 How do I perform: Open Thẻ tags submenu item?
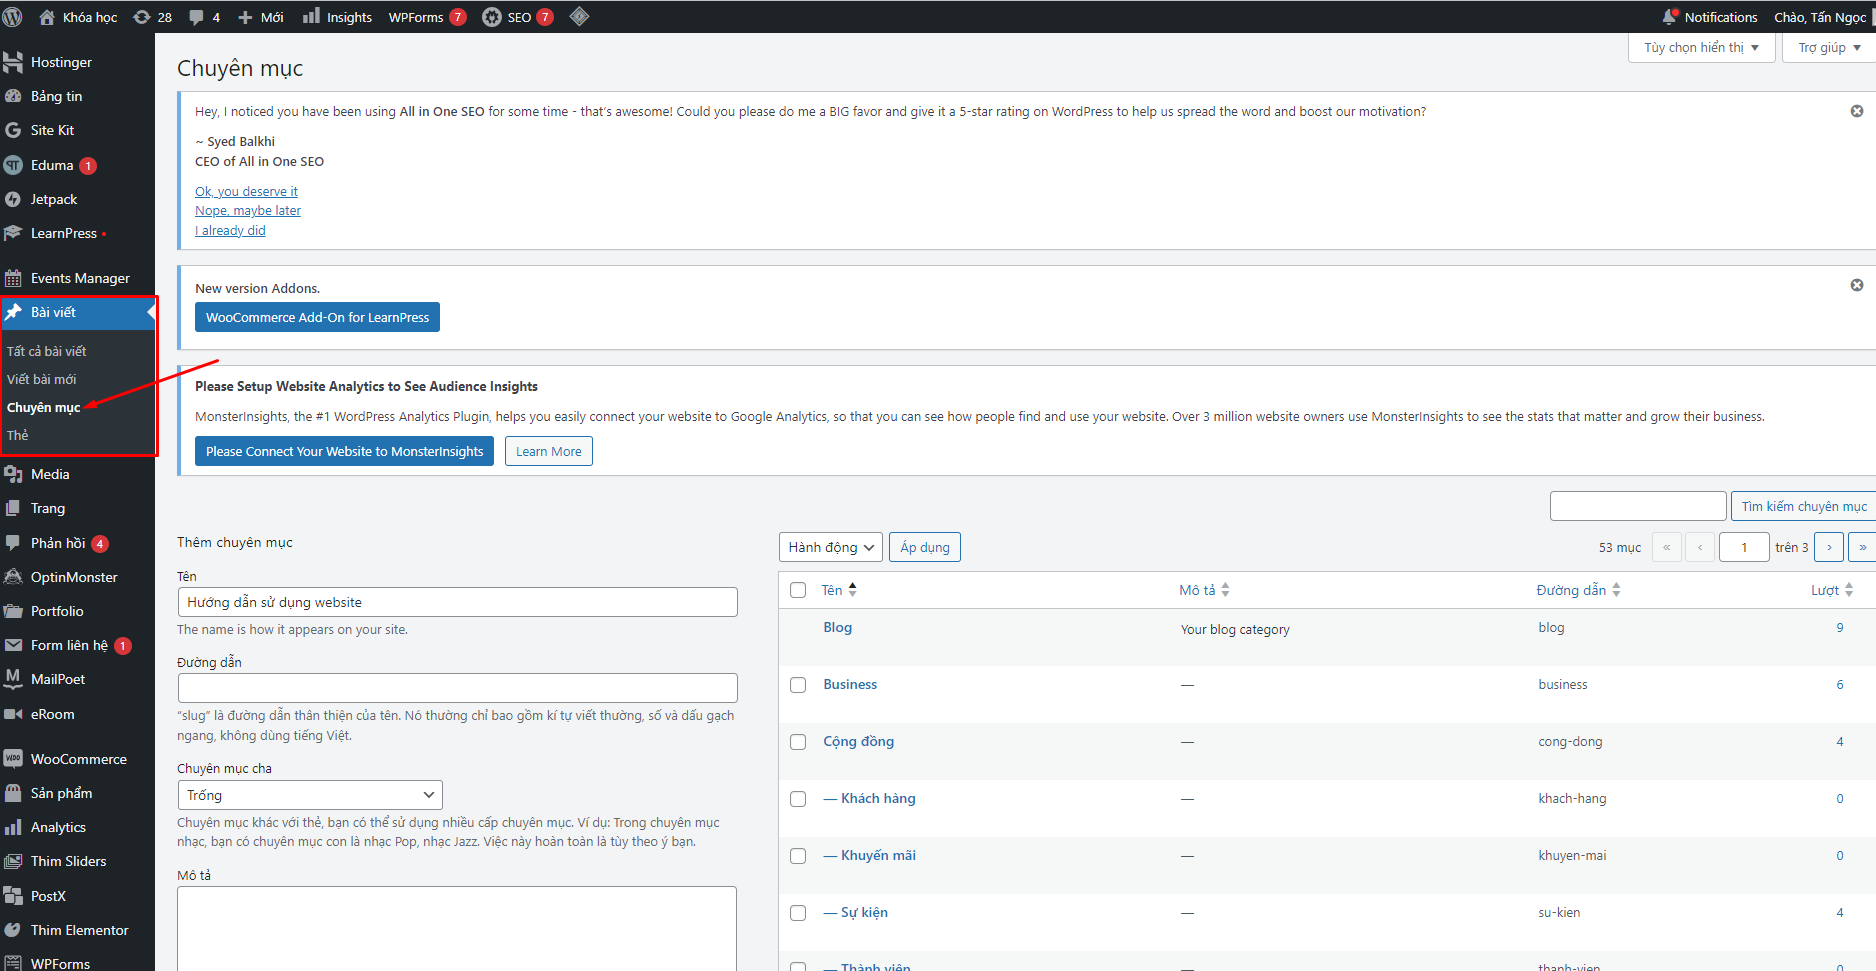18,435
